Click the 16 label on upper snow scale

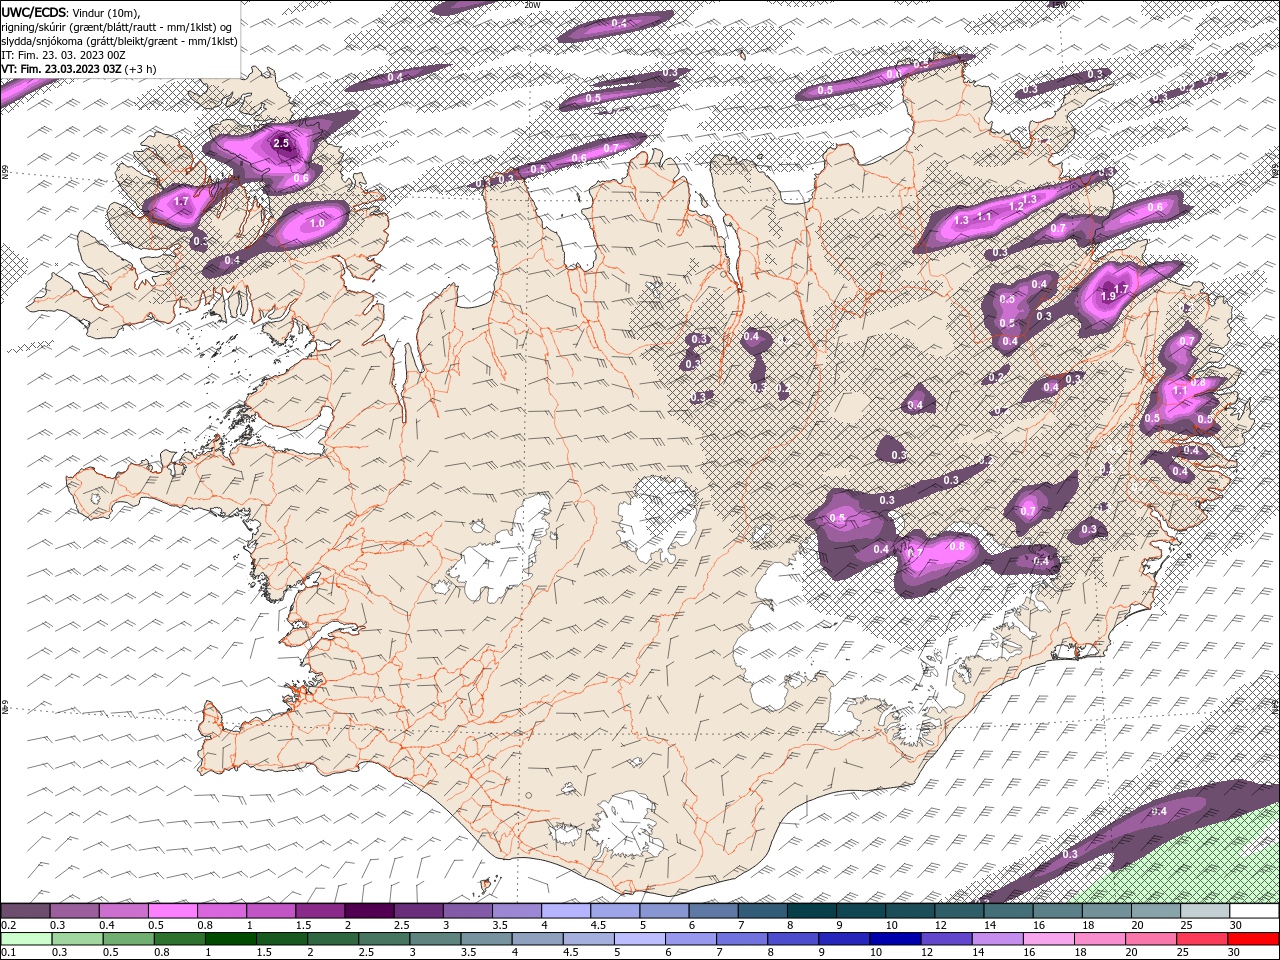pos(1040,925)
